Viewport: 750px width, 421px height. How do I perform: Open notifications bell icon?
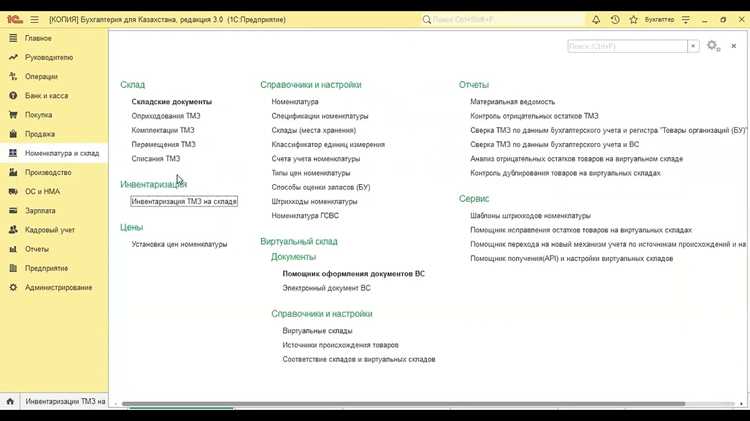pyautogui.click(x=596, y=20)
